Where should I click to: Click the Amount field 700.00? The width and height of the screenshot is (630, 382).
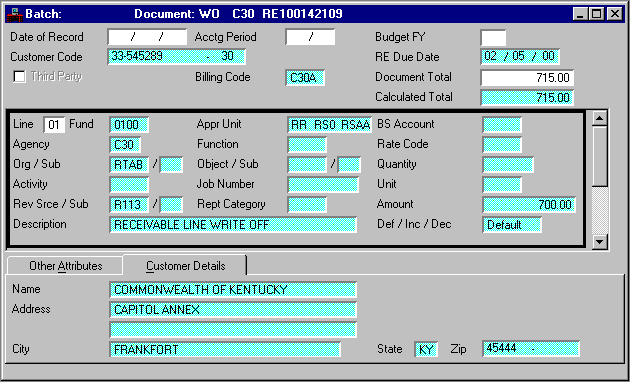click(x=529, y=205)
